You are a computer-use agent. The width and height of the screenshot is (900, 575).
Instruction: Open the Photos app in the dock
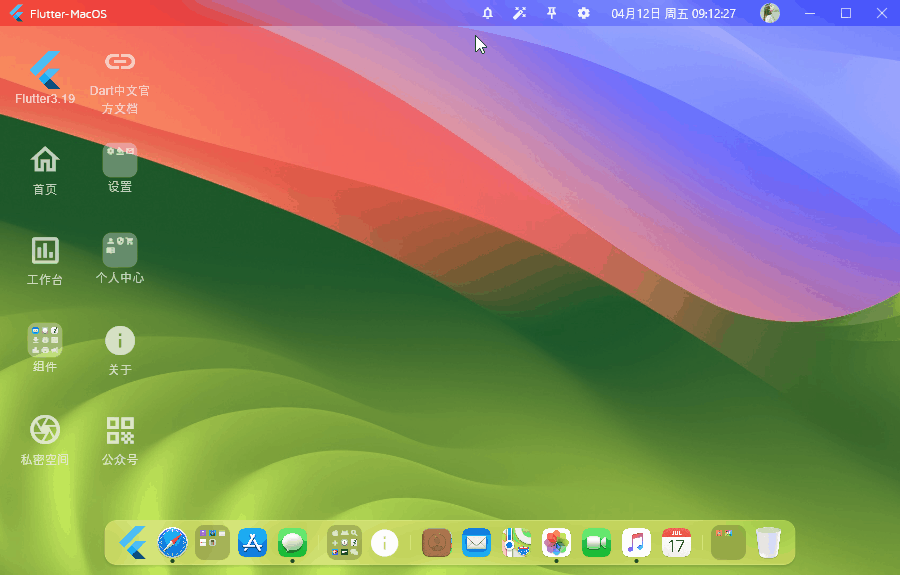click(x=556, y=542)
